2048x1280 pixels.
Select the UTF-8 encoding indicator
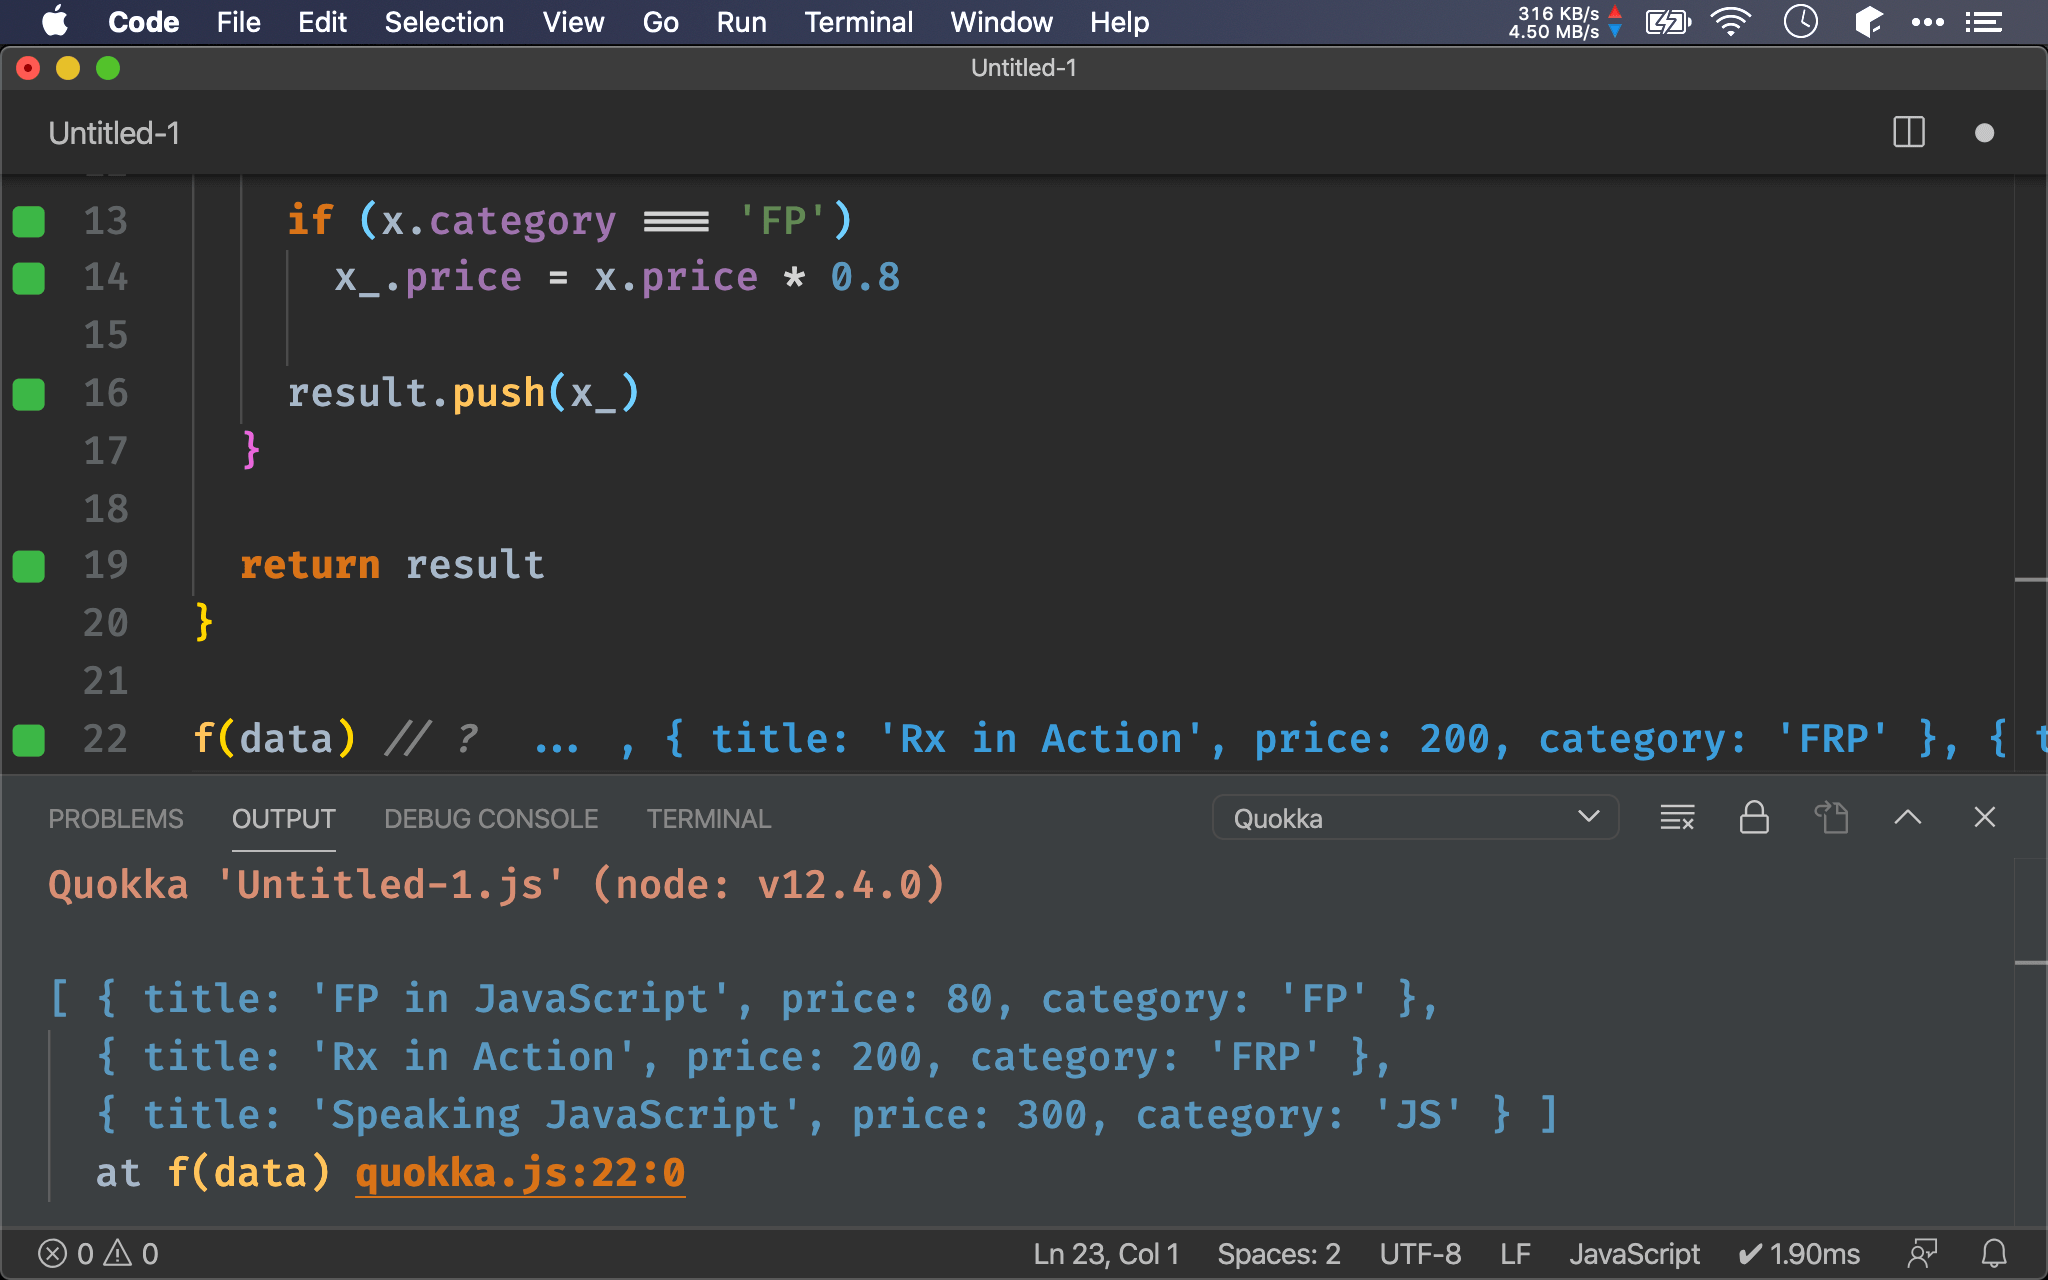(1420, 1253)
